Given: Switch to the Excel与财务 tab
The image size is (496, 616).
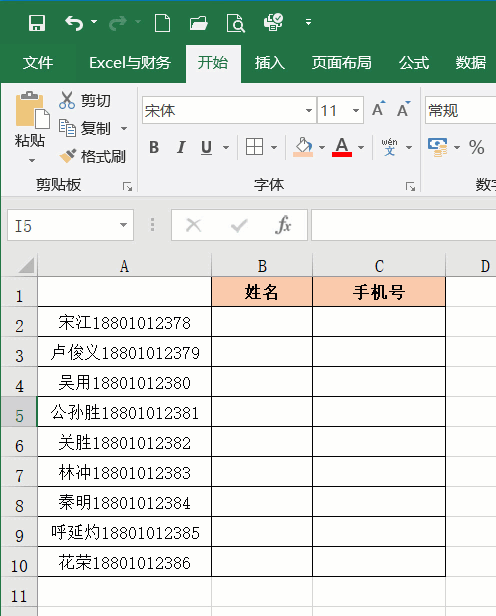Looking at the screenshot, I should (130, 62).
